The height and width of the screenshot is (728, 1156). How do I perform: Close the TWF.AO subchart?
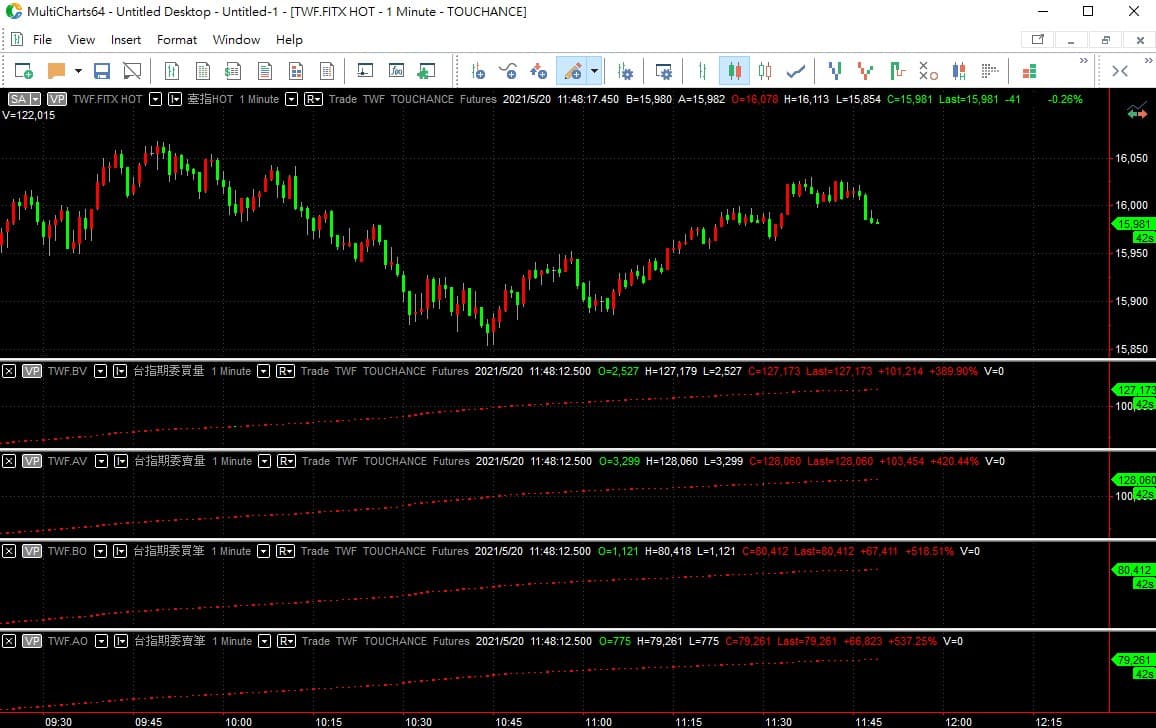point(9,641)
